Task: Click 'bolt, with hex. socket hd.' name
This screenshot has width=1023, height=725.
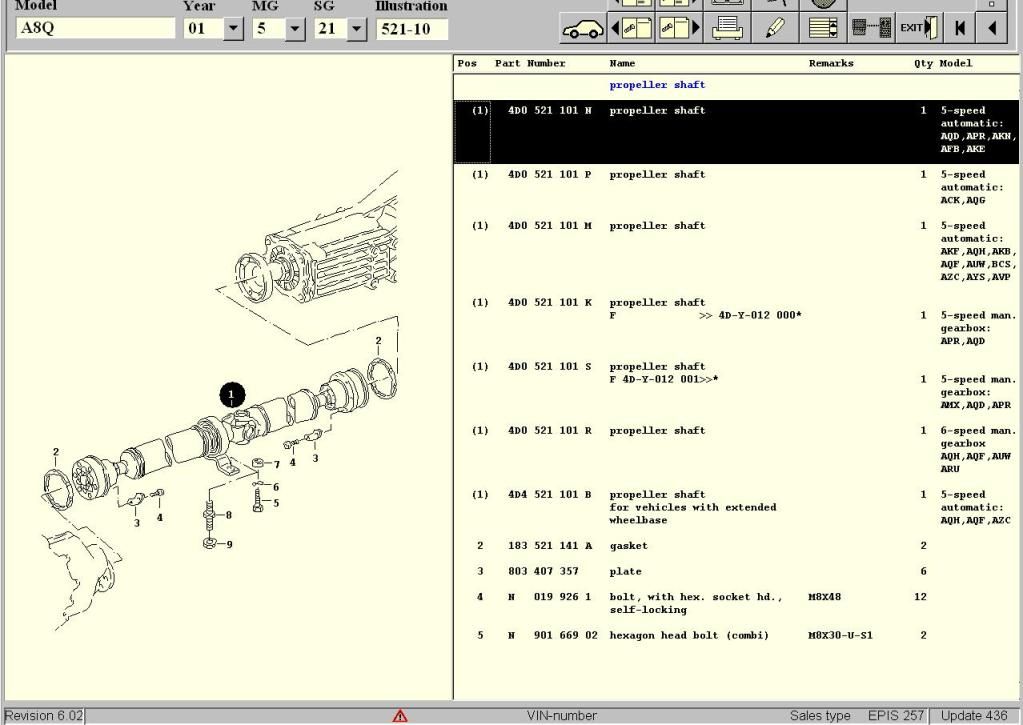Action: 695,597
